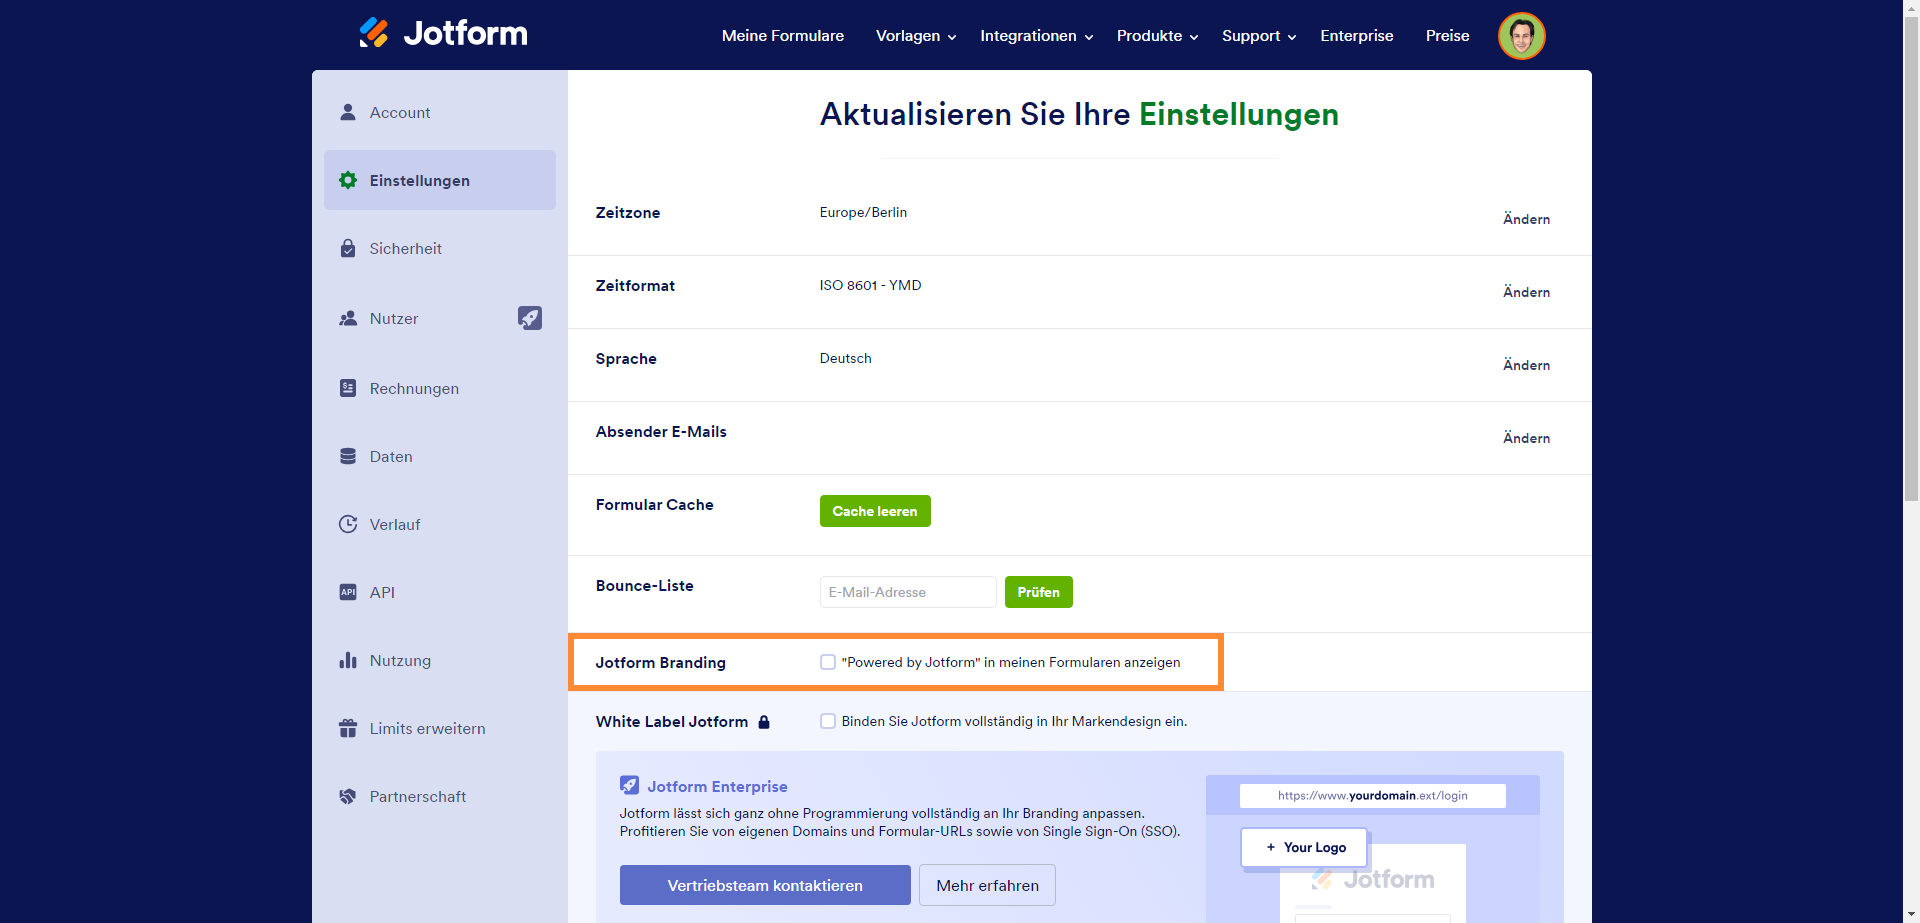Click the page vertical scrollbar thumb
This screenshot has width=1920, height=923.
coord(1912,258)
